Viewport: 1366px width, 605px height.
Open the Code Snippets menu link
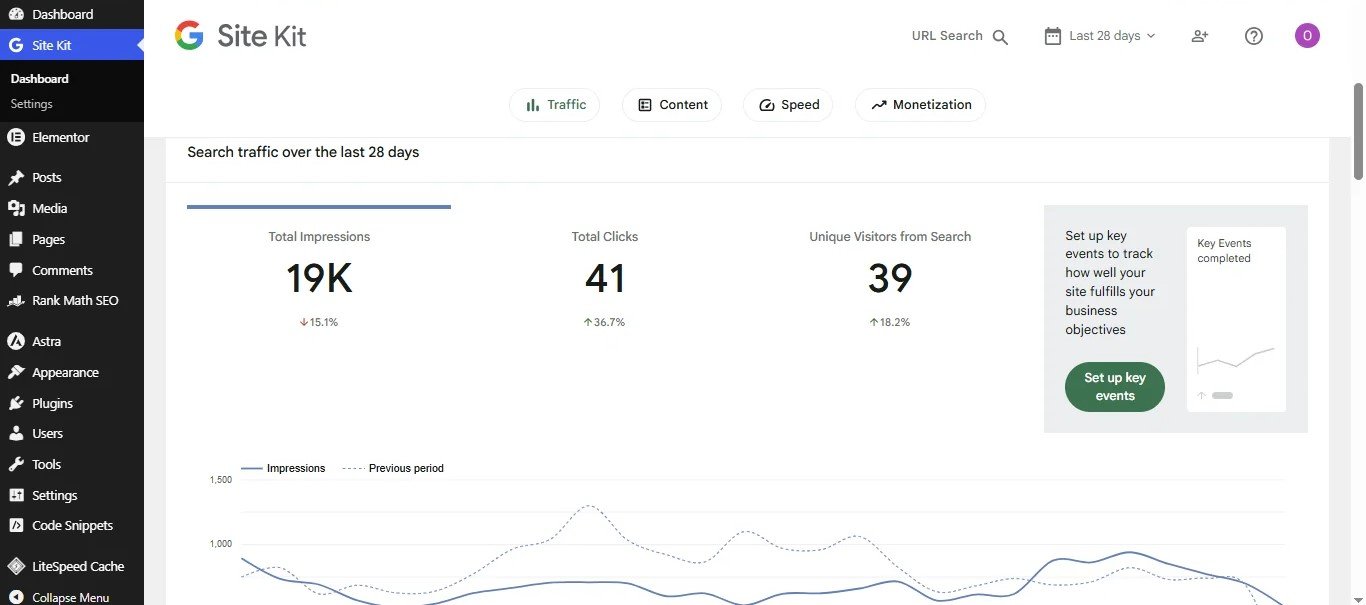pyautogui.click(x=72, y=525)
